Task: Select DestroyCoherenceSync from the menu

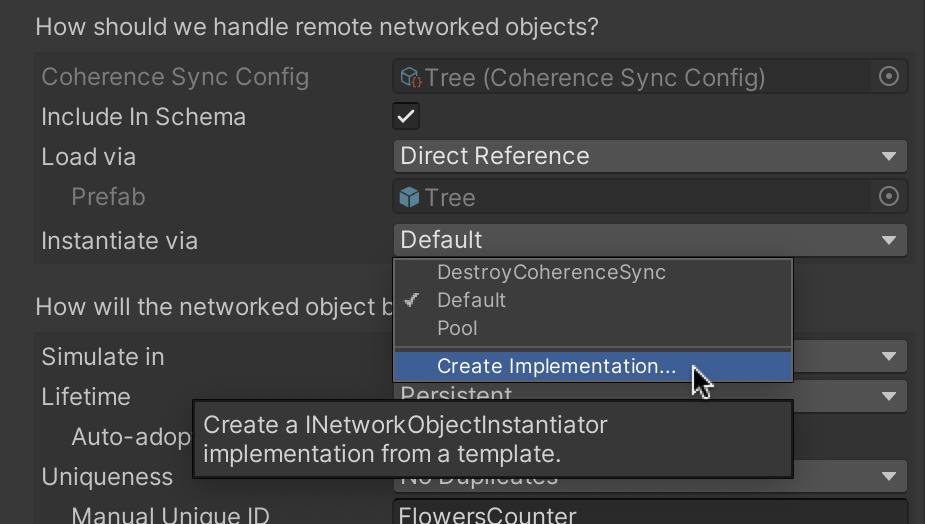Action: (x=551, y=272)
